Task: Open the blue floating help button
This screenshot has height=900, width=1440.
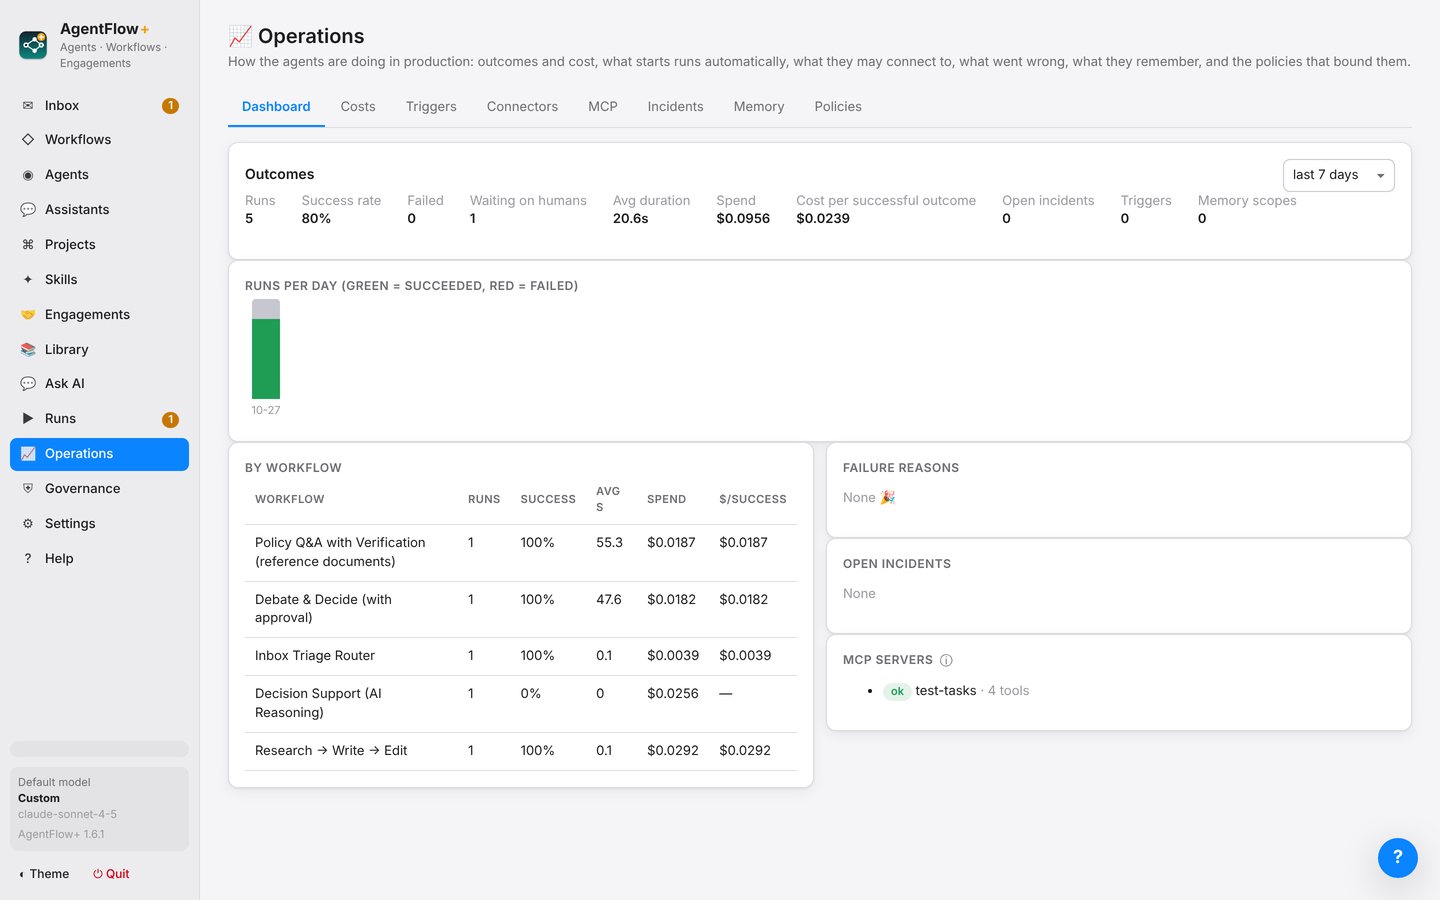Action: pyautogui.click(x=1397, y=857)
